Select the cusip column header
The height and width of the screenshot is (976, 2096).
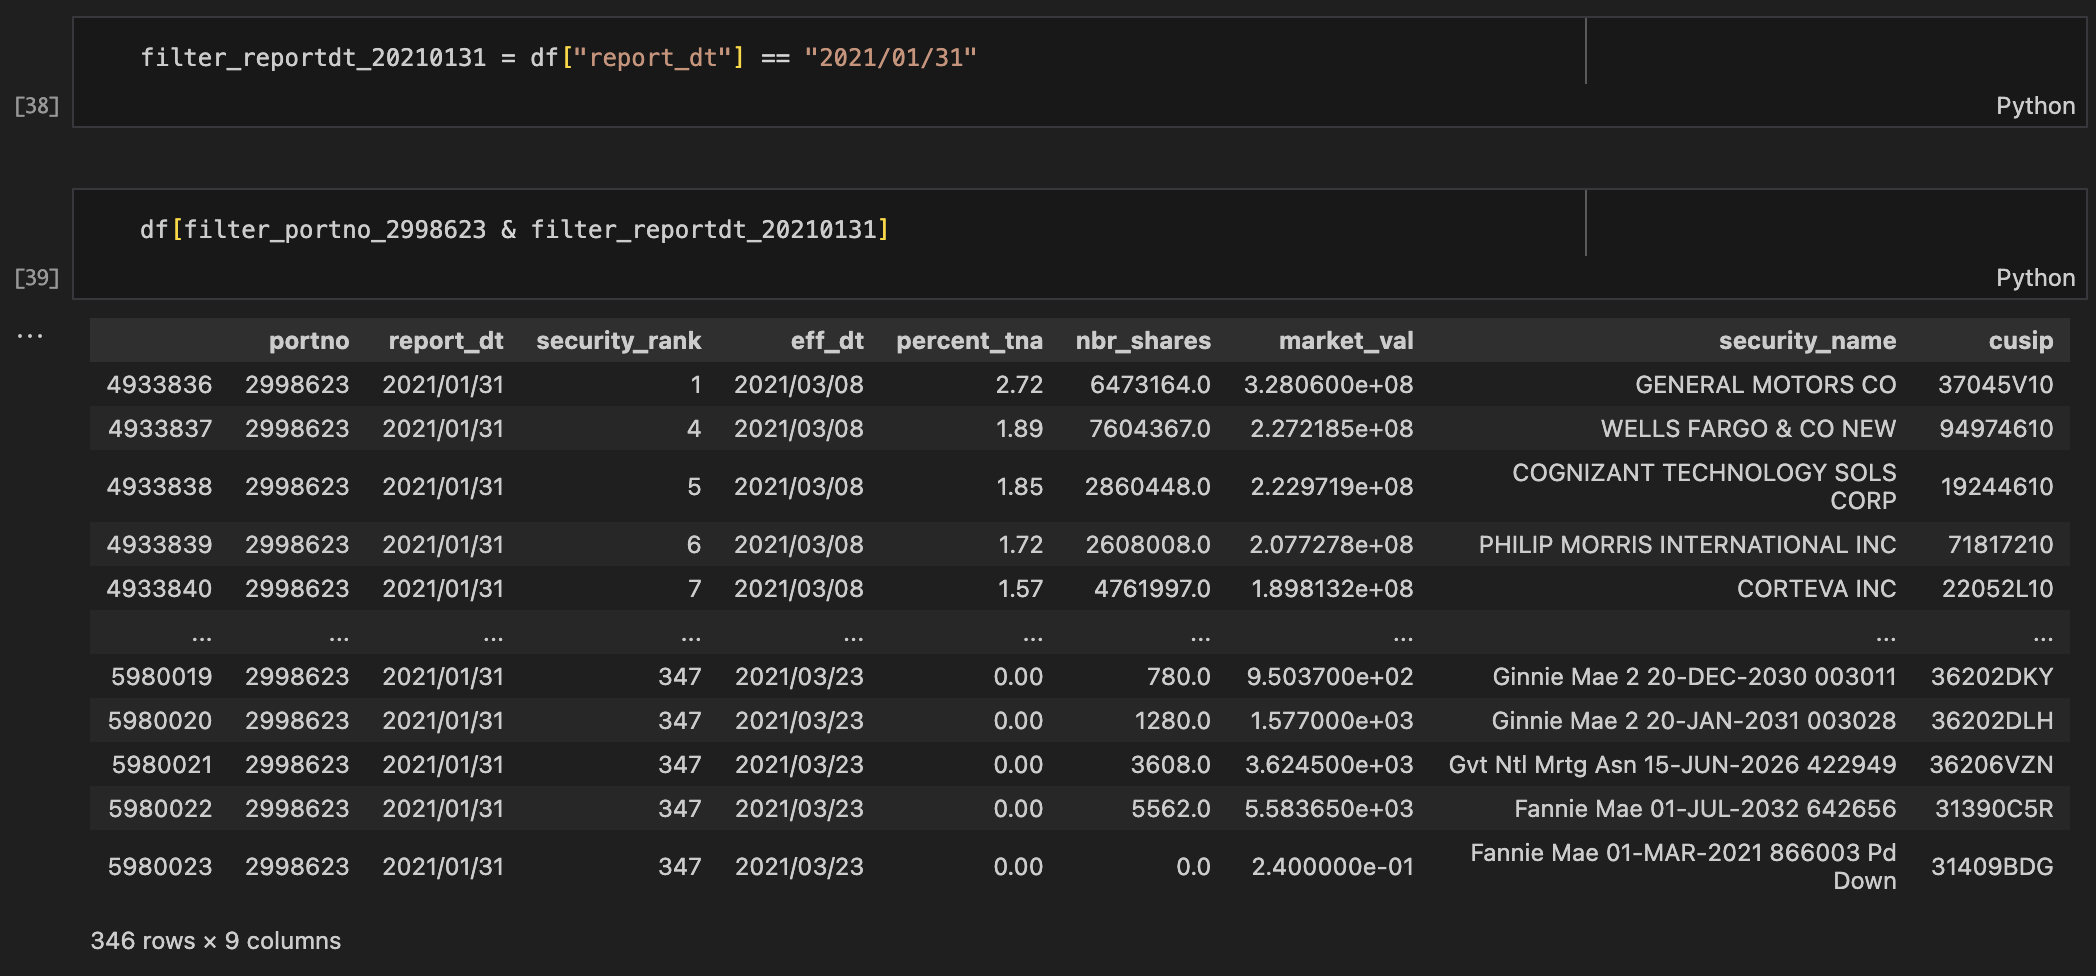(2020, 341)
